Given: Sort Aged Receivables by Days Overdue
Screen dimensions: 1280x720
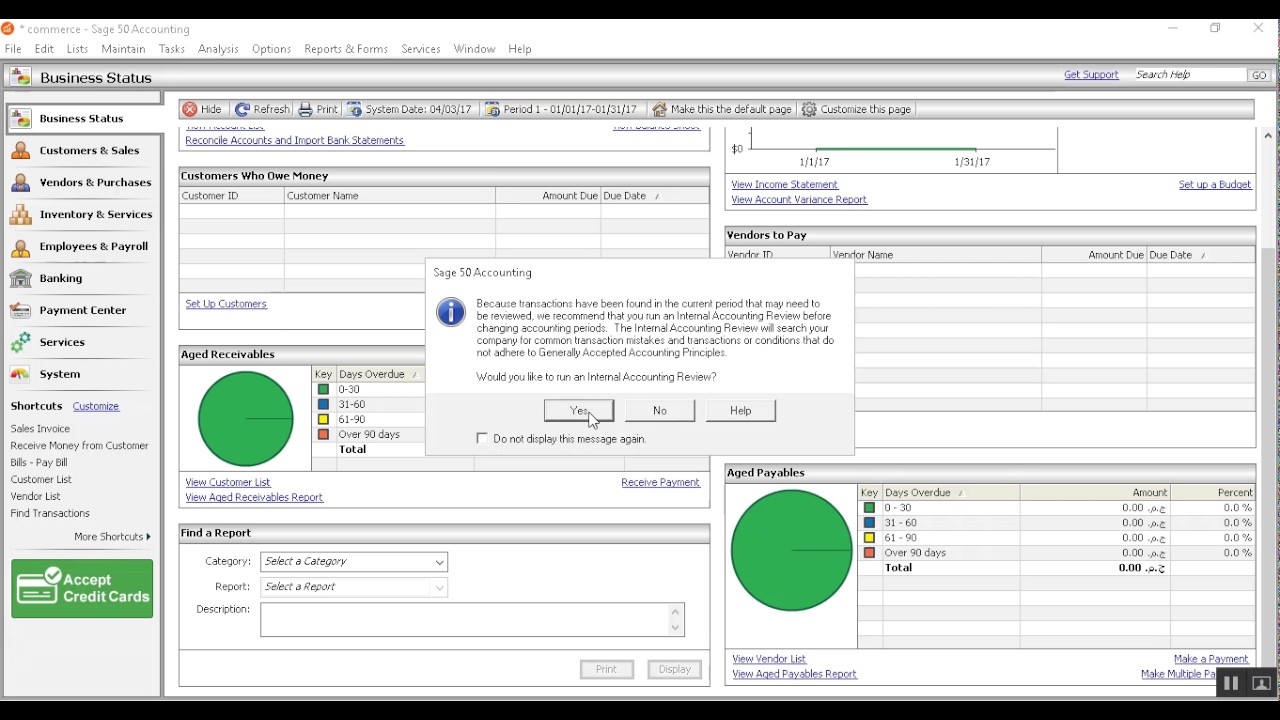Looking at the screenshot, I should pyautogui.click(x=414, y=374).
